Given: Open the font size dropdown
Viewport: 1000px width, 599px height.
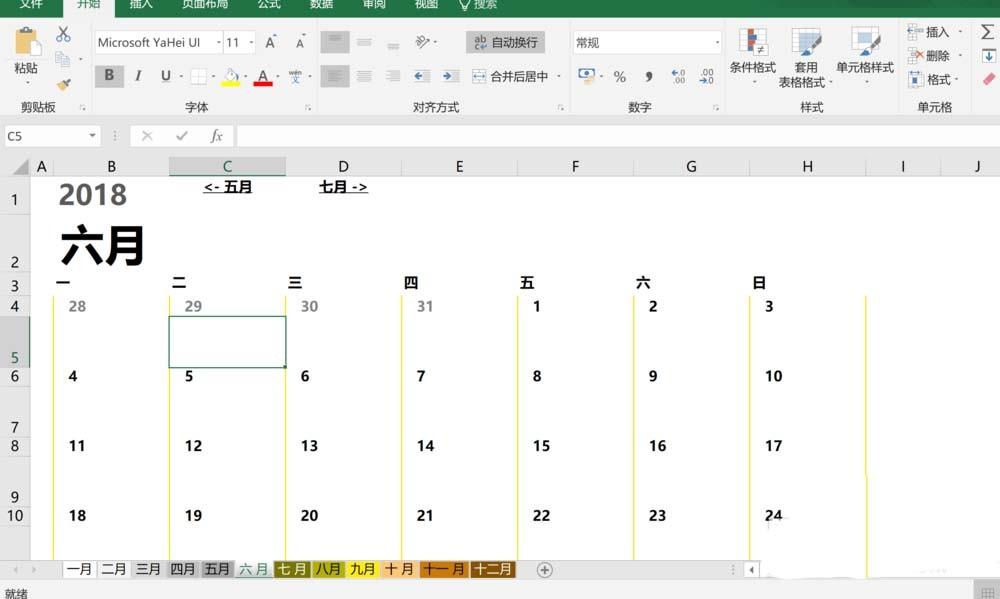Looking at the screenshot, I should pos(250,42).
